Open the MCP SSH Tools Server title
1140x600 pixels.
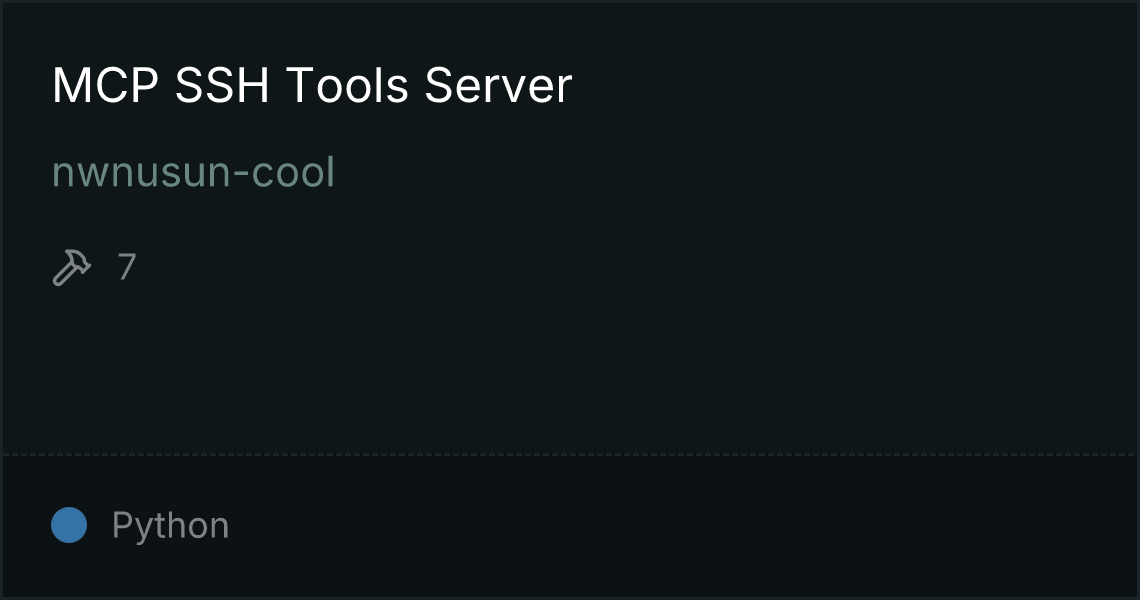point(312,85)
